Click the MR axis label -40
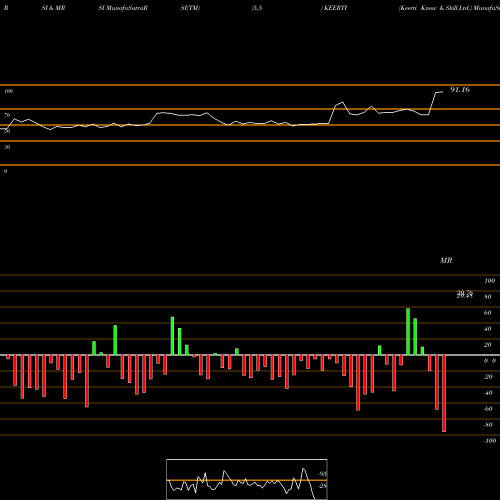The width and height of the screenshot is (500, 500). [488, 393]
